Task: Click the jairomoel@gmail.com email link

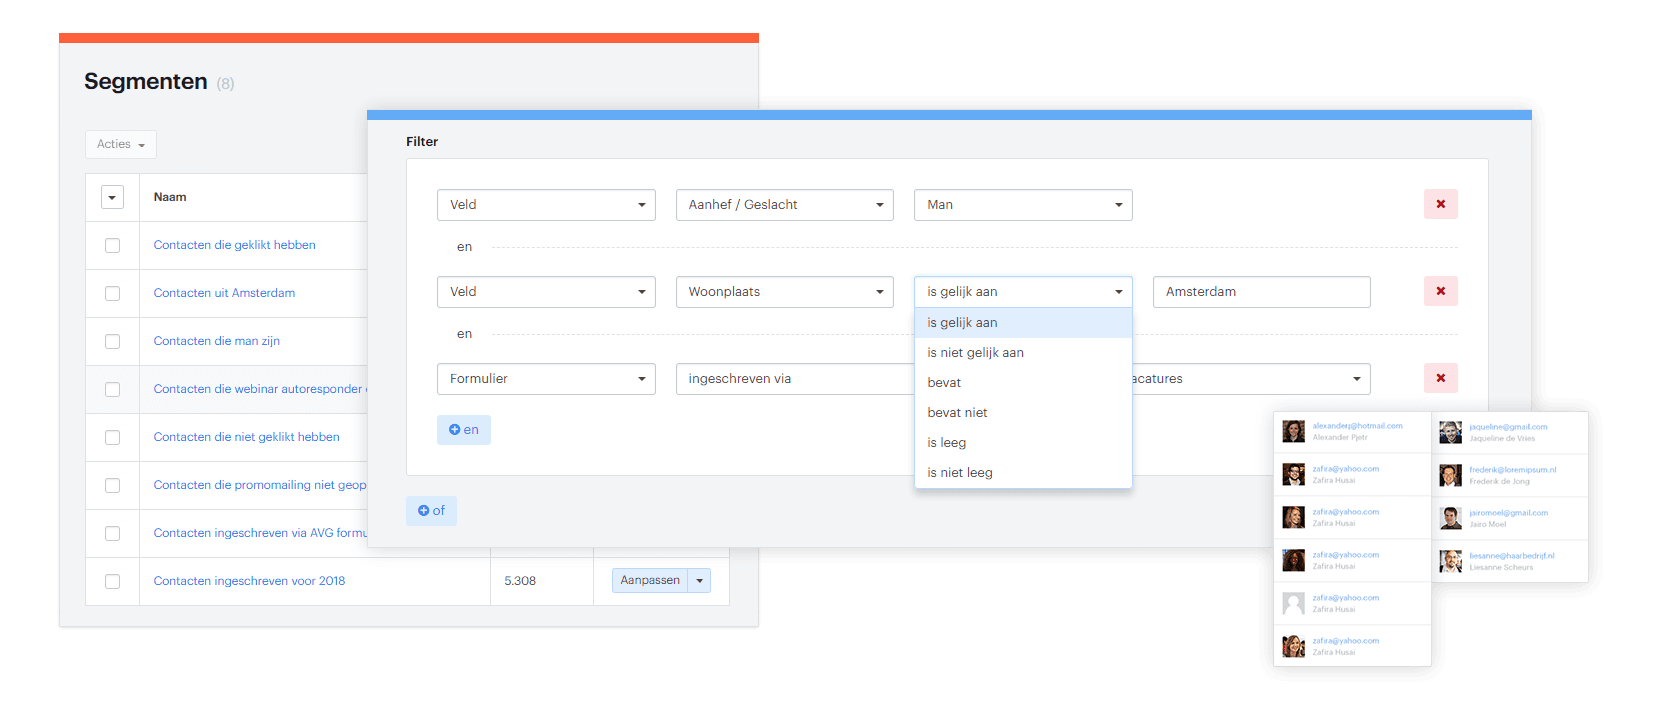Action: pos(1508,513)
